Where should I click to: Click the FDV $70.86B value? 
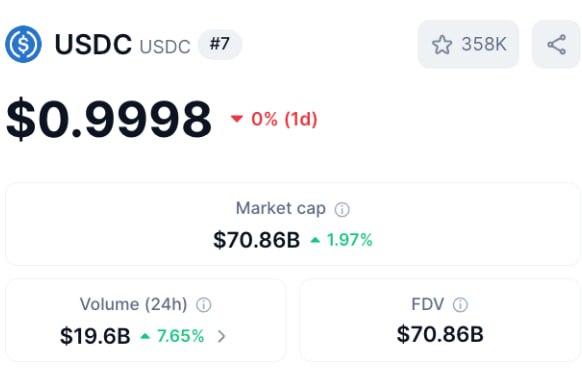coord(440,334)
